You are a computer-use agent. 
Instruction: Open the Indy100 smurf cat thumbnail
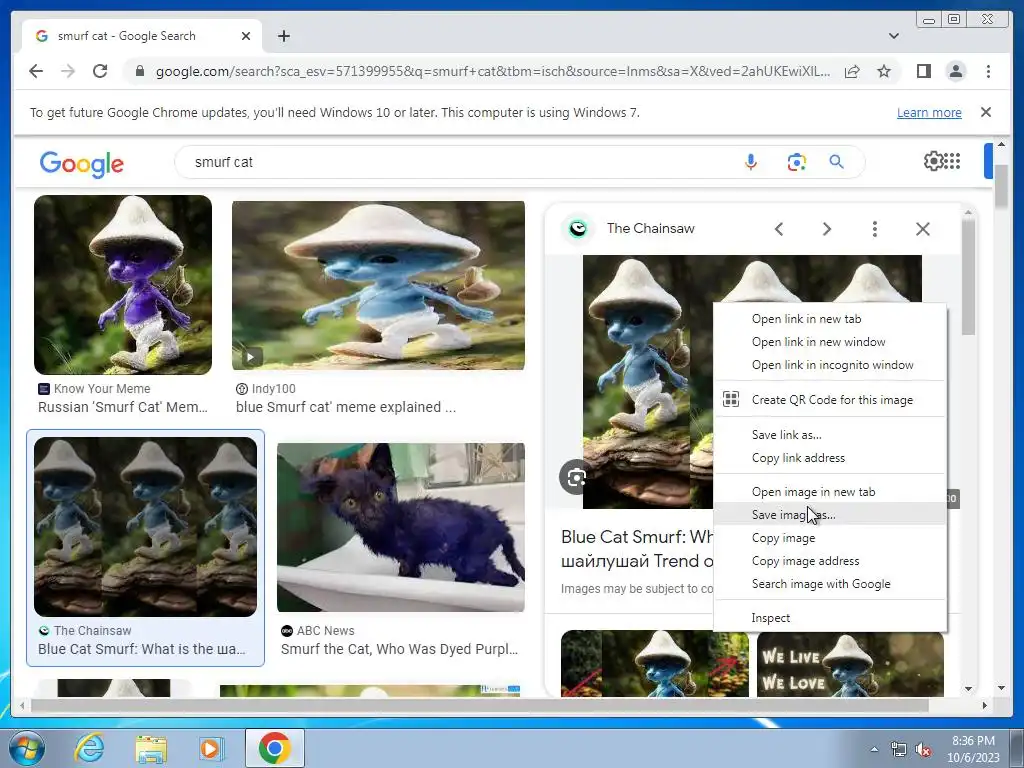pos(378,285)
